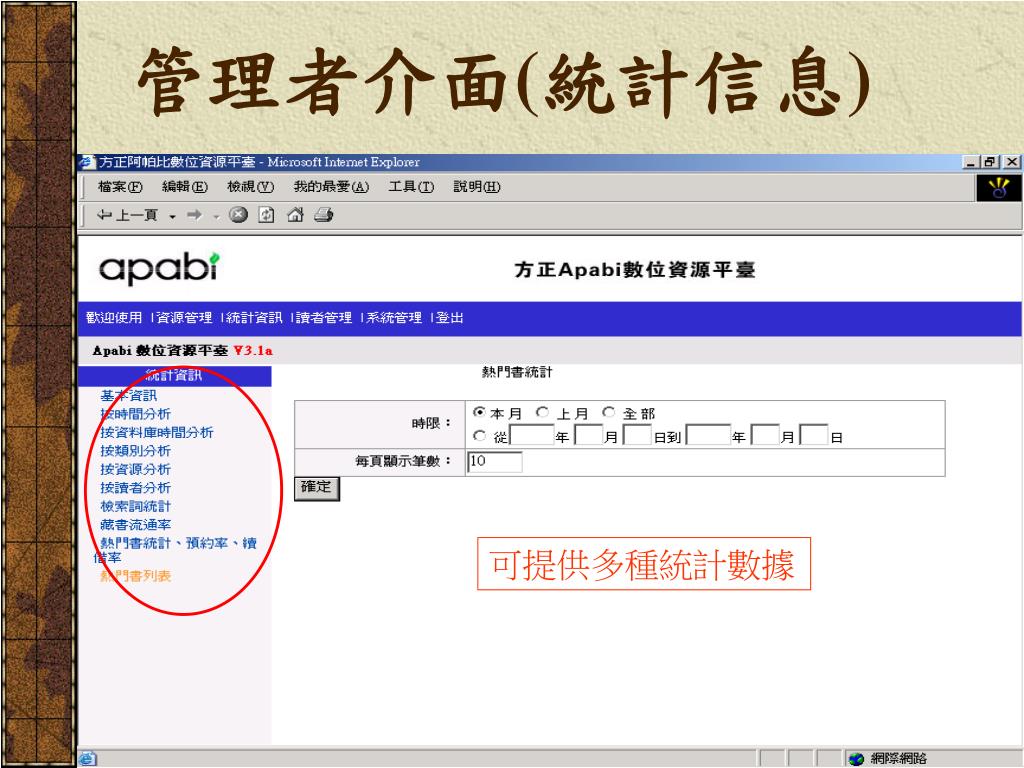1024x768 pixels.
Task: Click the Internet Explorer throbber logo
Action: pos(998,188)
